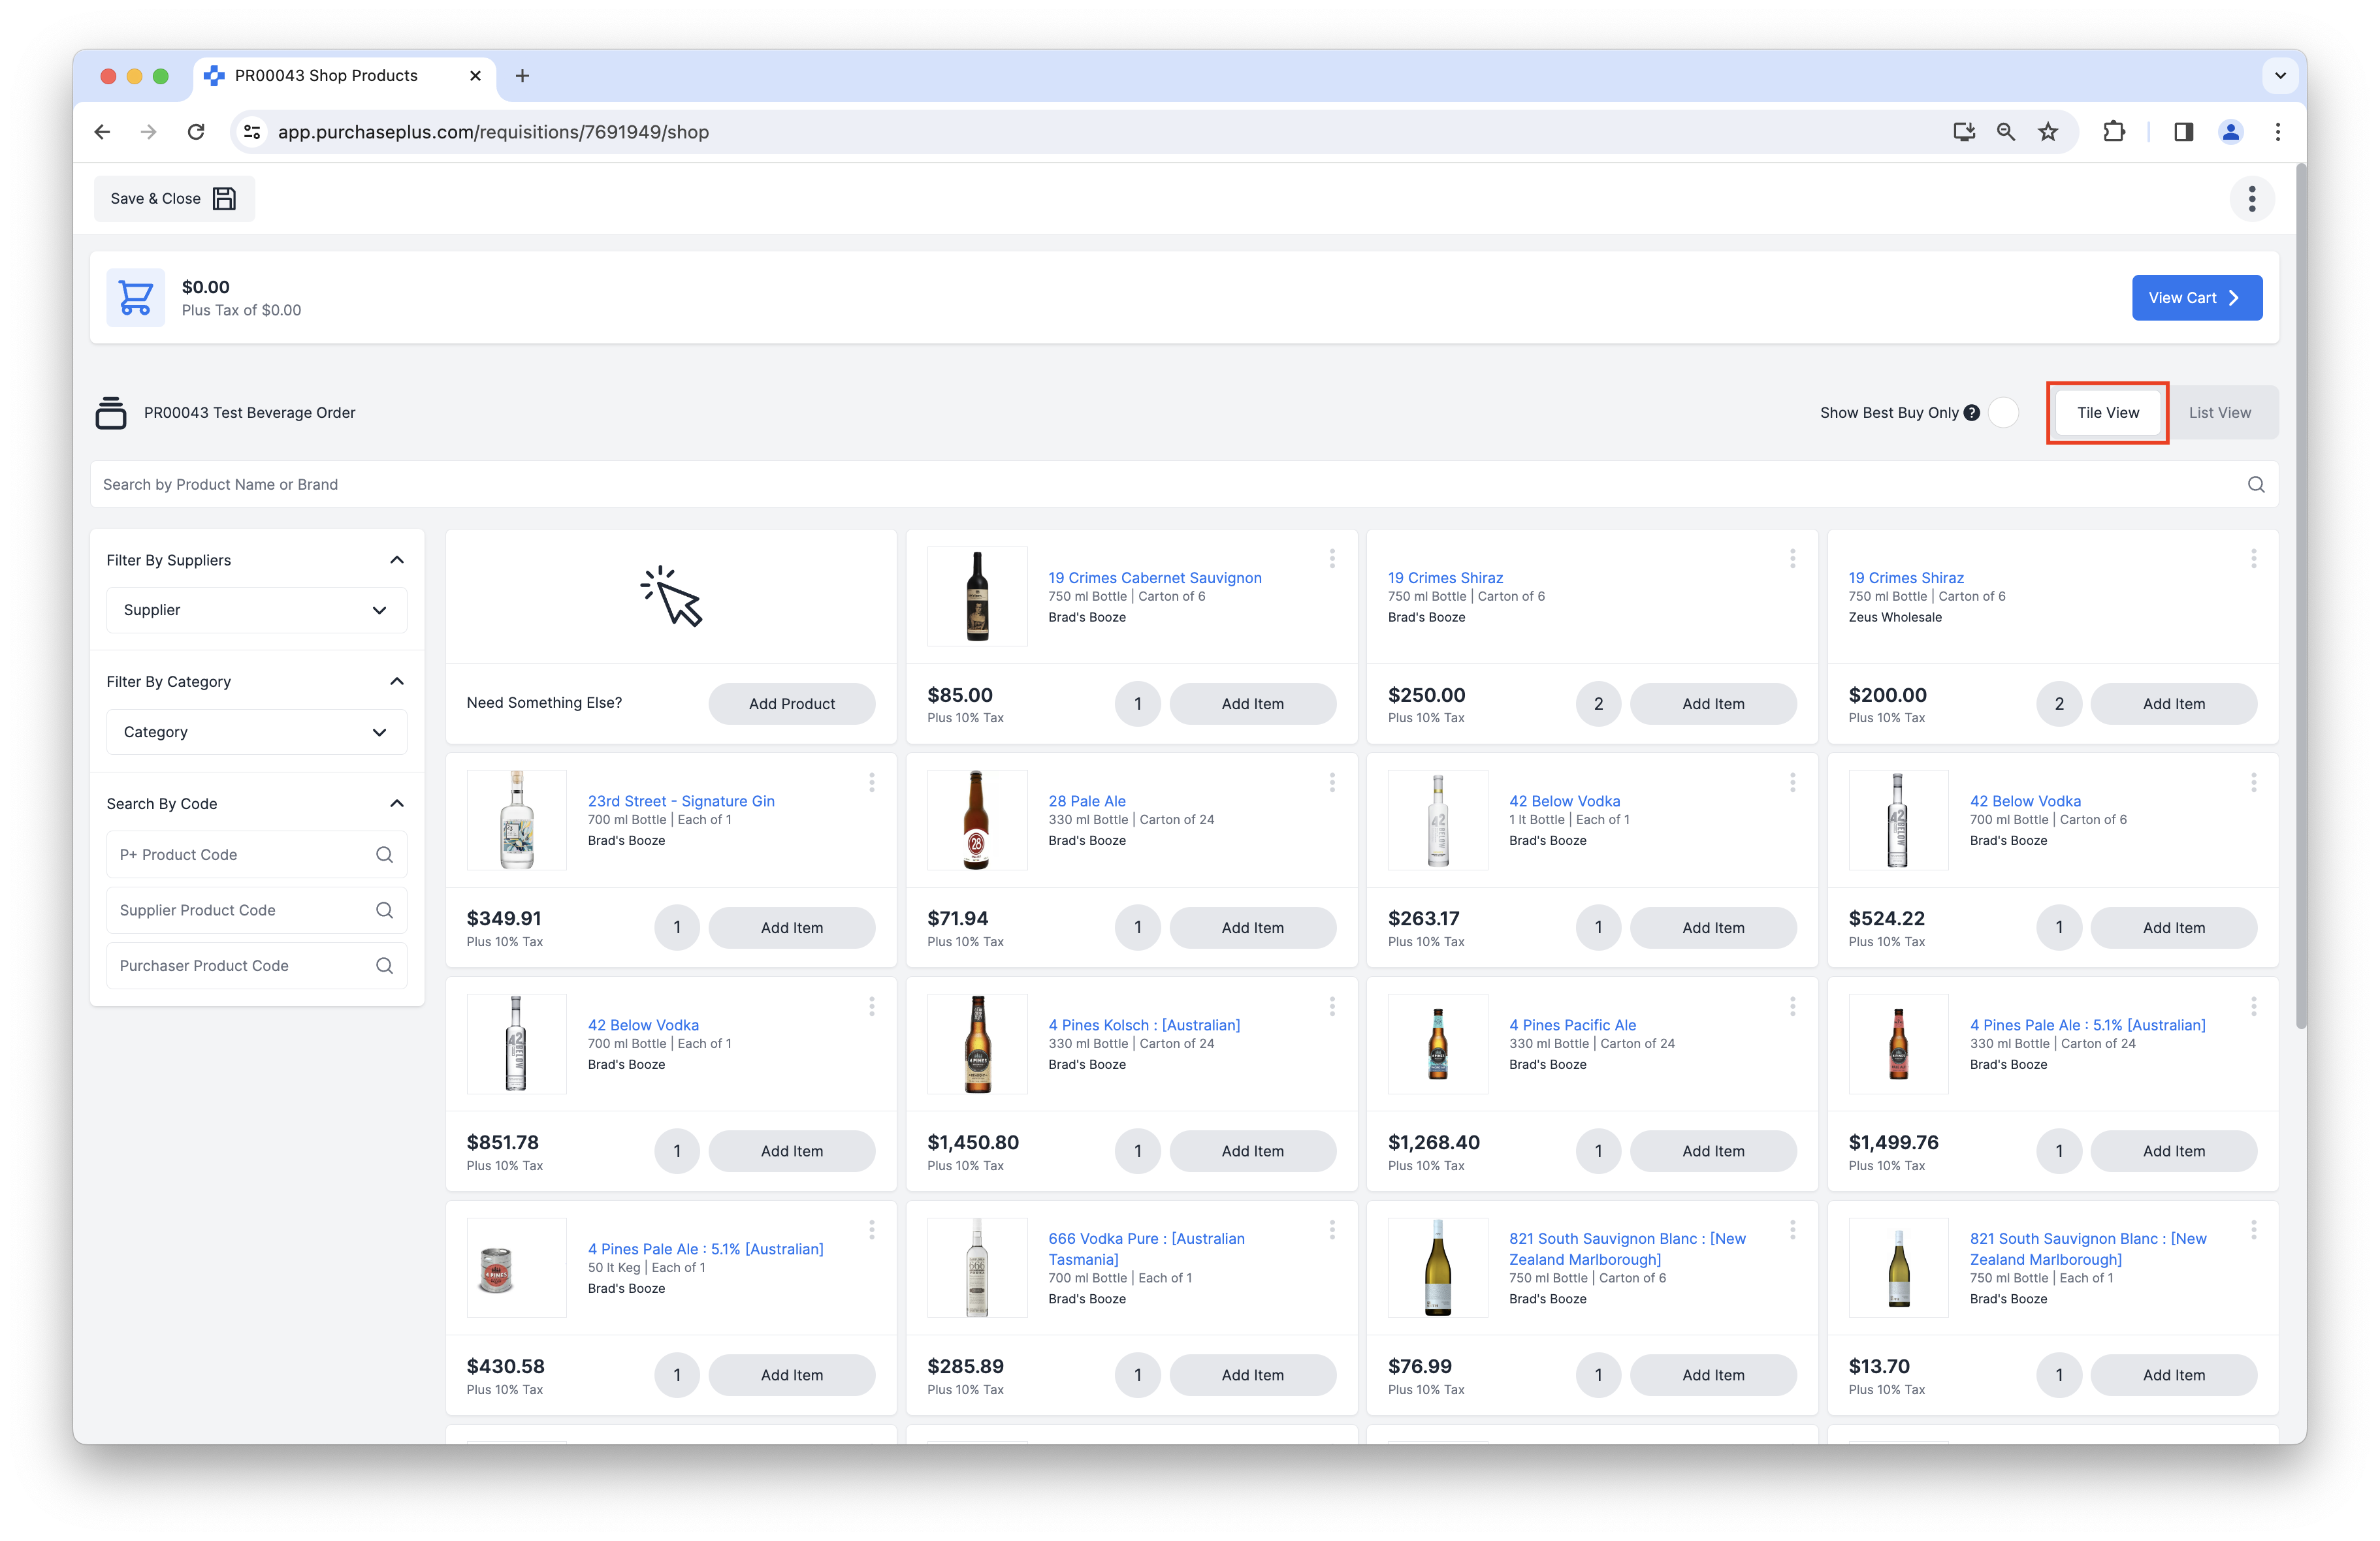
Task: Collapse the Filter By Suppliers section
Action: pyautogui.click(x=397, y=560)
